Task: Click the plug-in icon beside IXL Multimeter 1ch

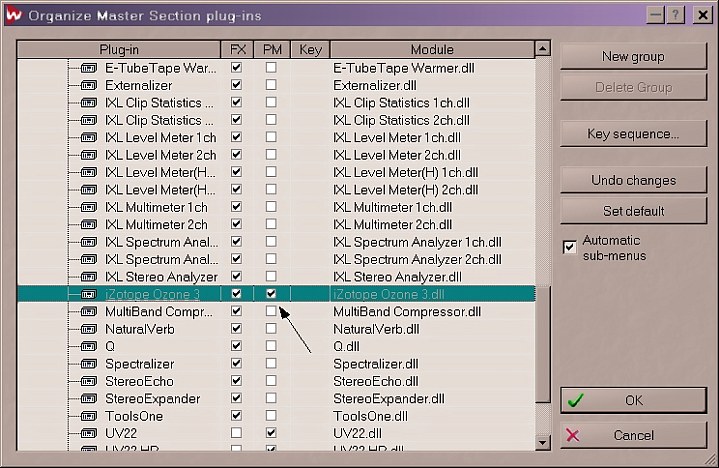Action: pyautogui.click(x=88, y=207)
